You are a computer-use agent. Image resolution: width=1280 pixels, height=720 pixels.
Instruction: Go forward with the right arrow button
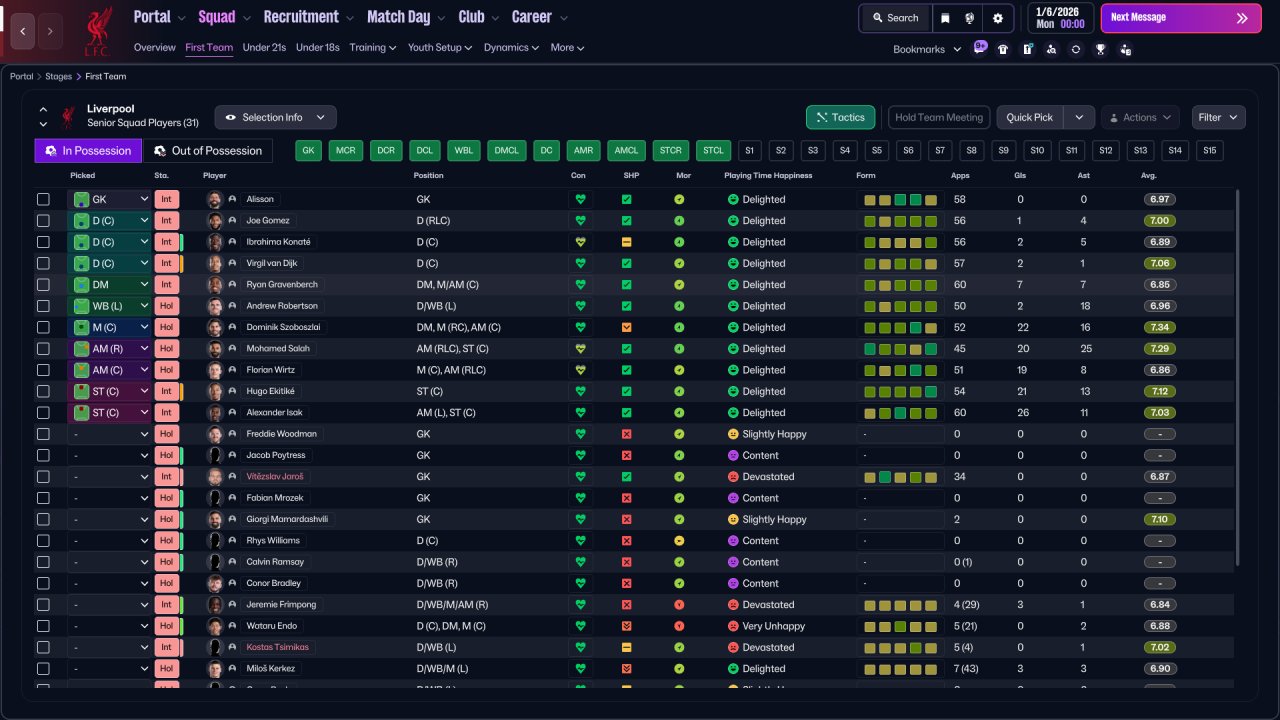(x=51, y=31)
